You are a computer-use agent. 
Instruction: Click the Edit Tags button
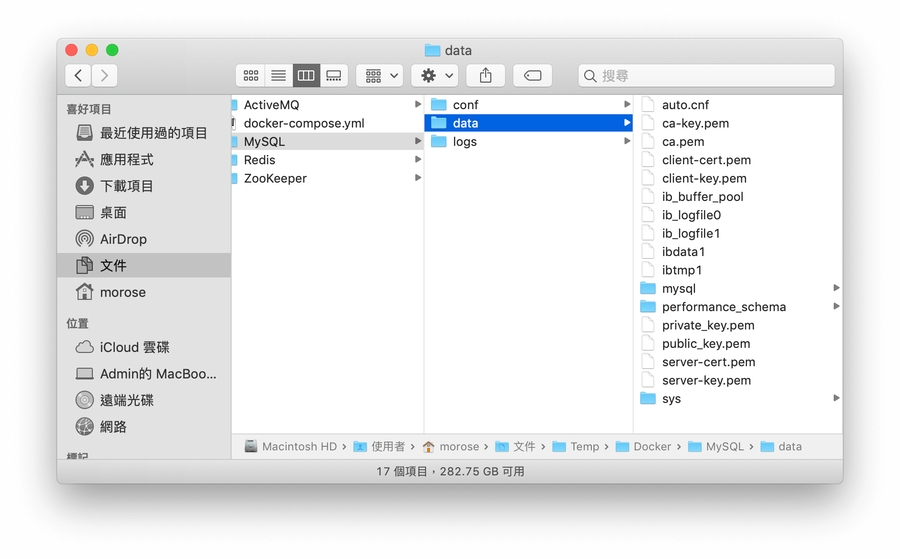tap(532, 76)
